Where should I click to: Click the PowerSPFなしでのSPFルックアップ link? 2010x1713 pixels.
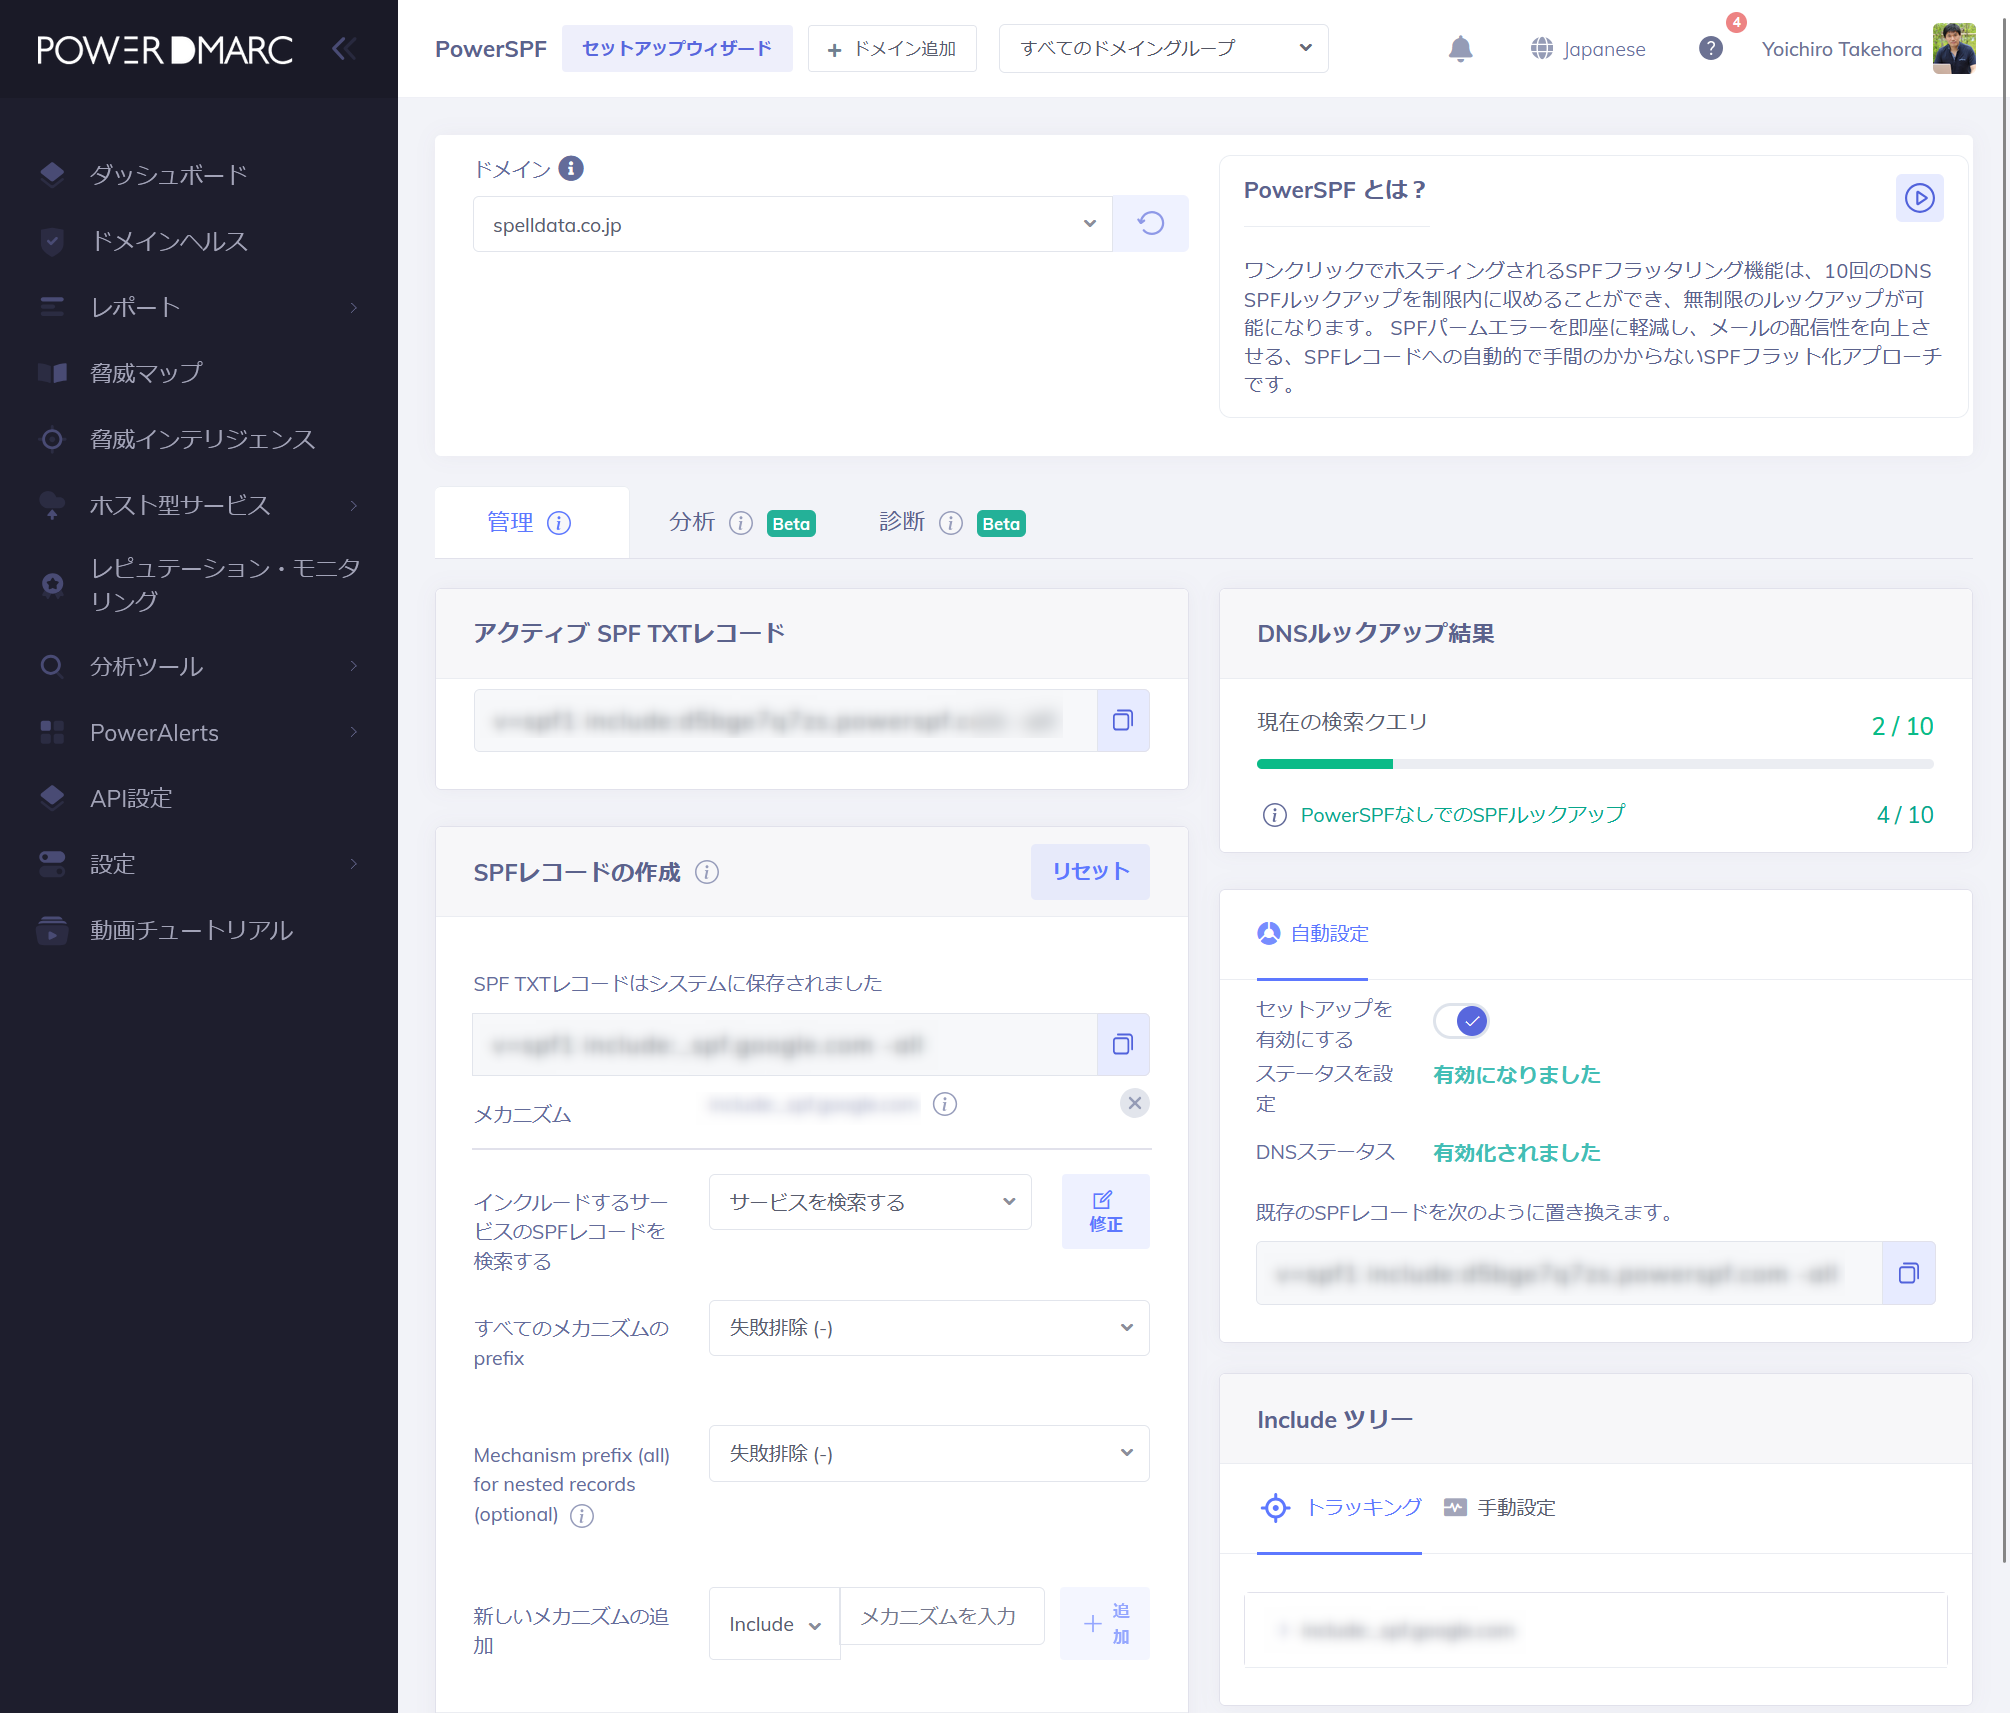pyautogui.click(x=1462, y=815)
